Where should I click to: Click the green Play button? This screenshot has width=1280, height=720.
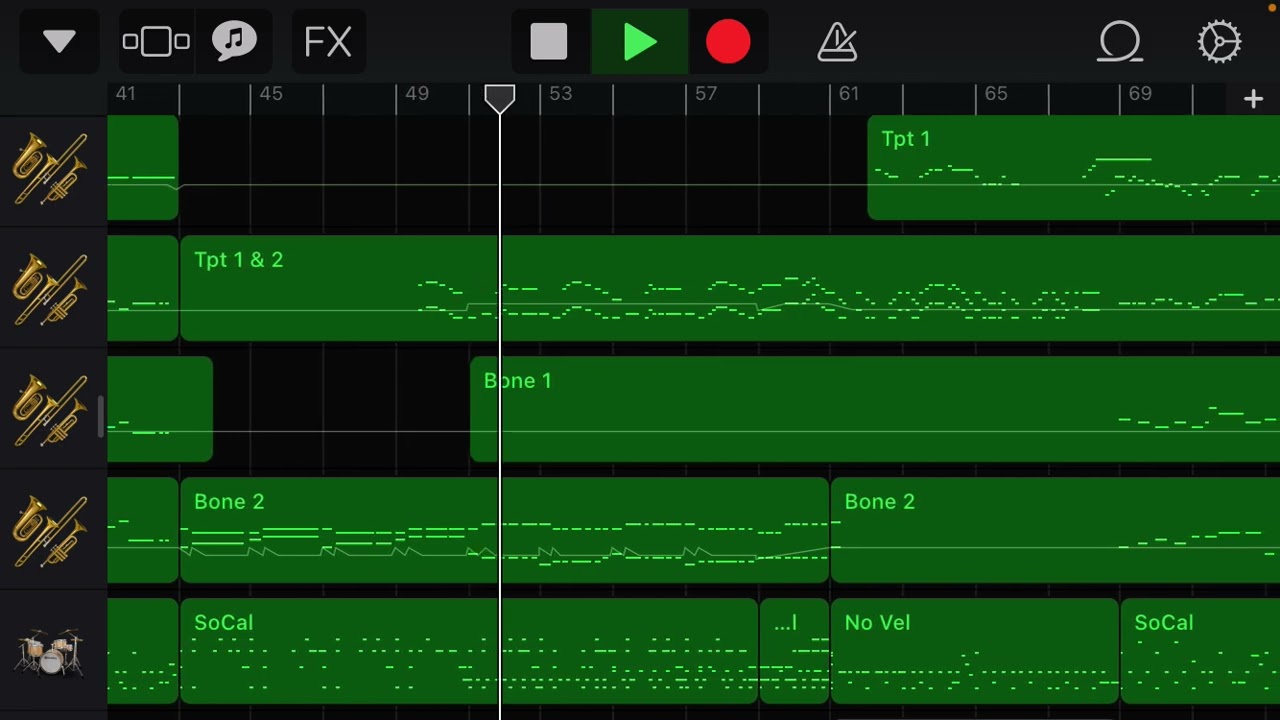coord(639,42)
